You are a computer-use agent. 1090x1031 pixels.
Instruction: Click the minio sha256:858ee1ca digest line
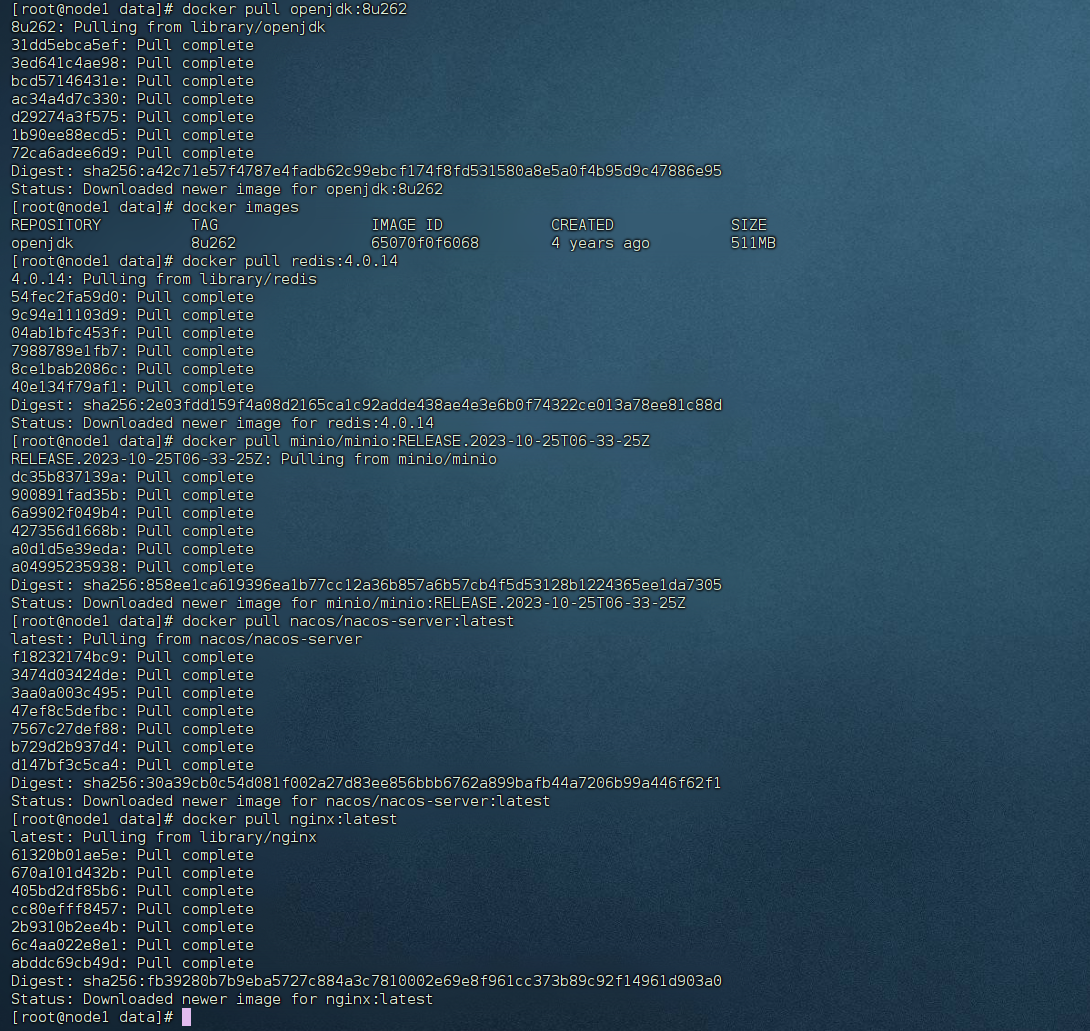click(x=366, y=586)
